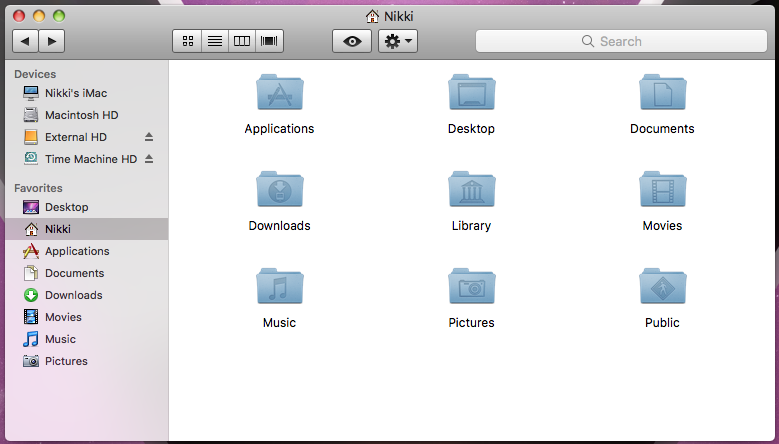Click the "Library" folder name label

click(x=471, y=226)
